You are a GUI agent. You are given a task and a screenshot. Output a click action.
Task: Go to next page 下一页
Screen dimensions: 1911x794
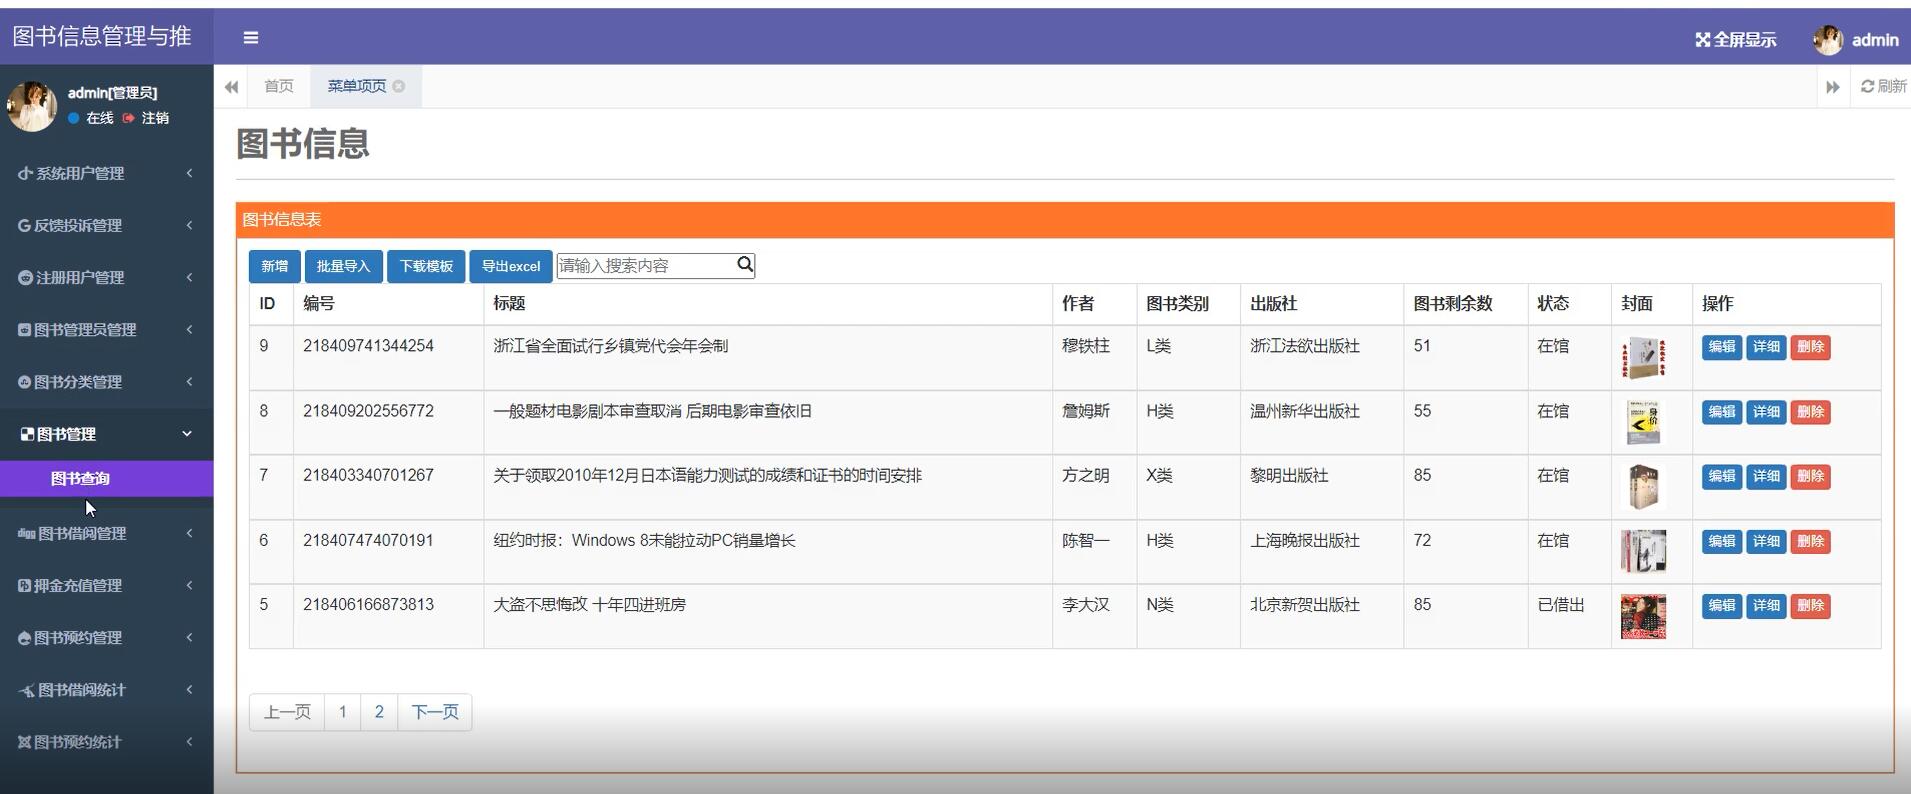coord(435,712)
